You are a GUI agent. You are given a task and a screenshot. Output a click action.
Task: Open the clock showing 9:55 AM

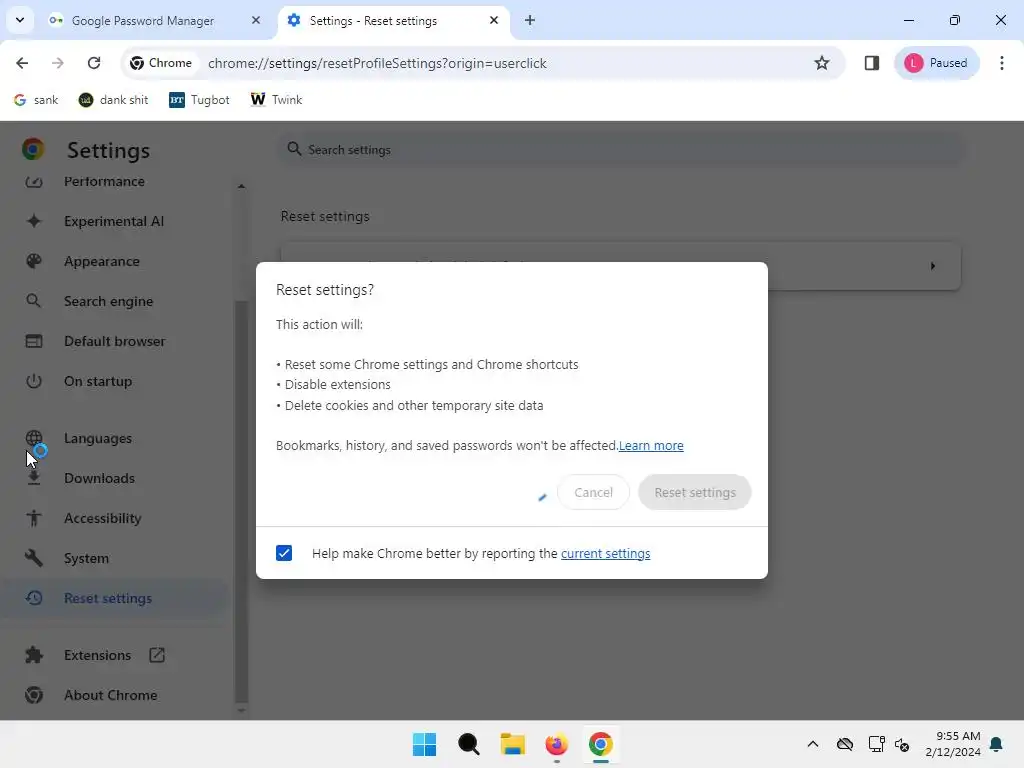[953, 744]
